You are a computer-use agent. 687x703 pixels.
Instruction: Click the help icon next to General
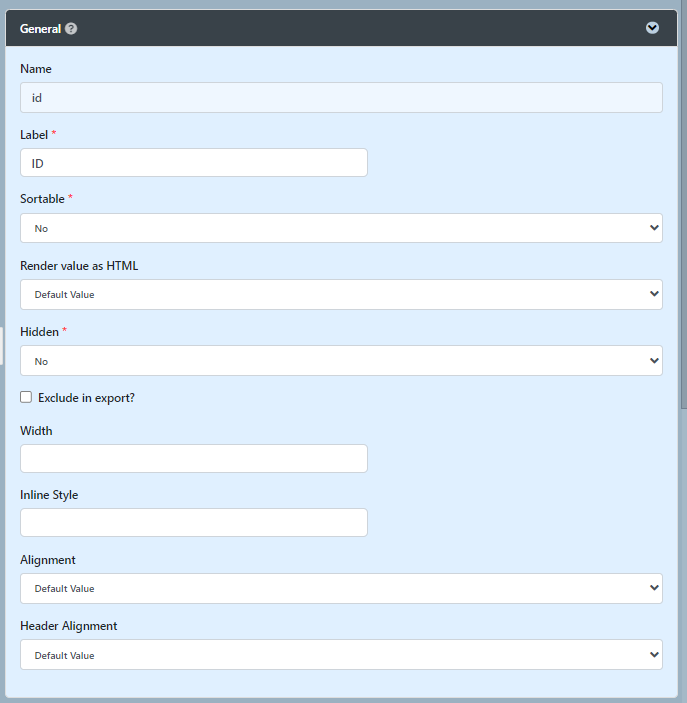coord(71,29)
